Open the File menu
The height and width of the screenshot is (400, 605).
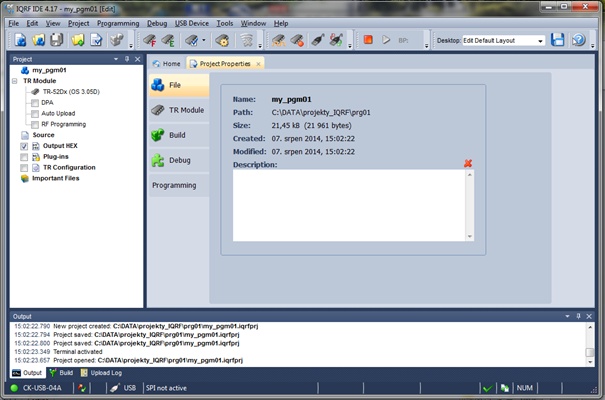[14, 24]
